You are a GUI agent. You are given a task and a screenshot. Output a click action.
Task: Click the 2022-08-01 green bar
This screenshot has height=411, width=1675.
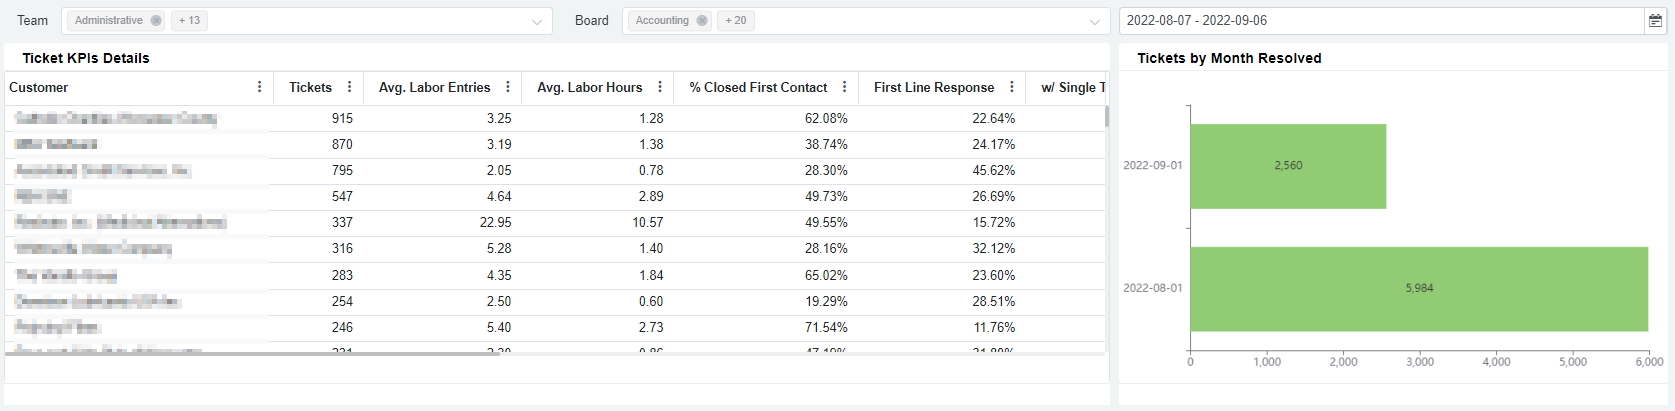point(1418,288)
